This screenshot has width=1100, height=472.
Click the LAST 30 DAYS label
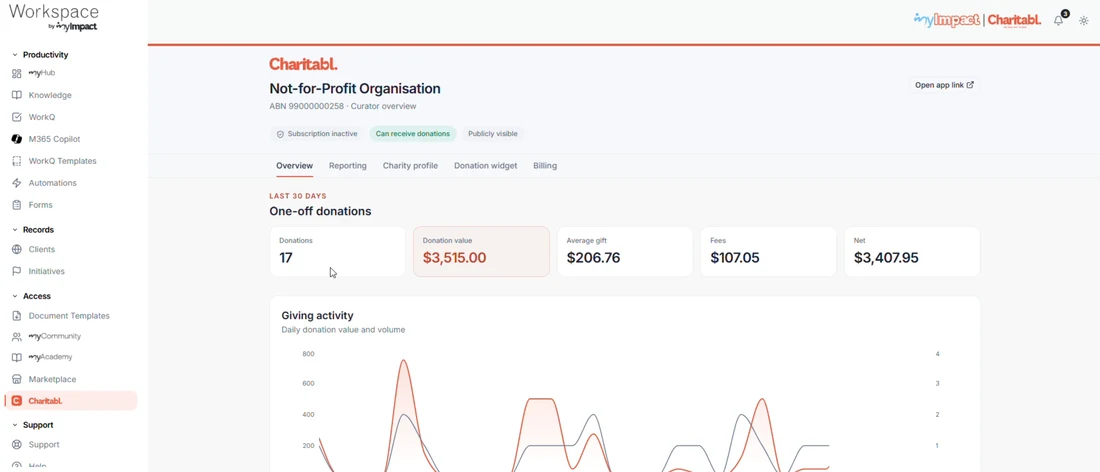click(298, 196)
